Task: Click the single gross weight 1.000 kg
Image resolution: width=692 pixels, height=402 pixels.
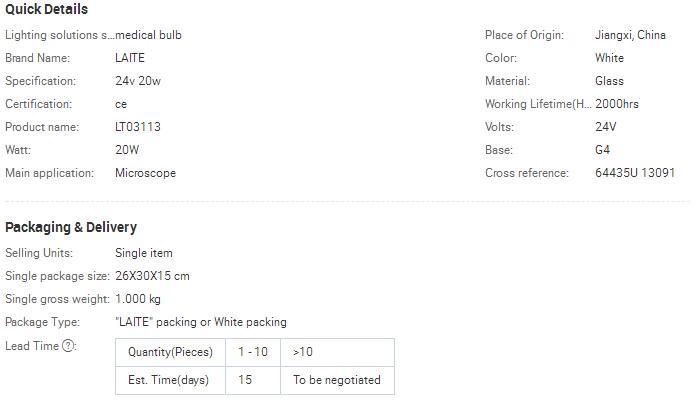Action: [138, 299]
